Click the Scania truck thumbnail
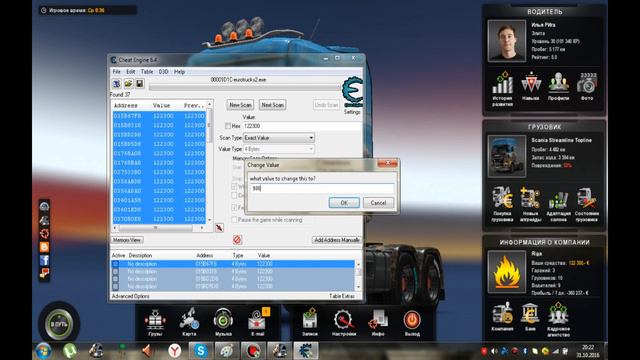 pyautogui.click(x=507, y=156)
